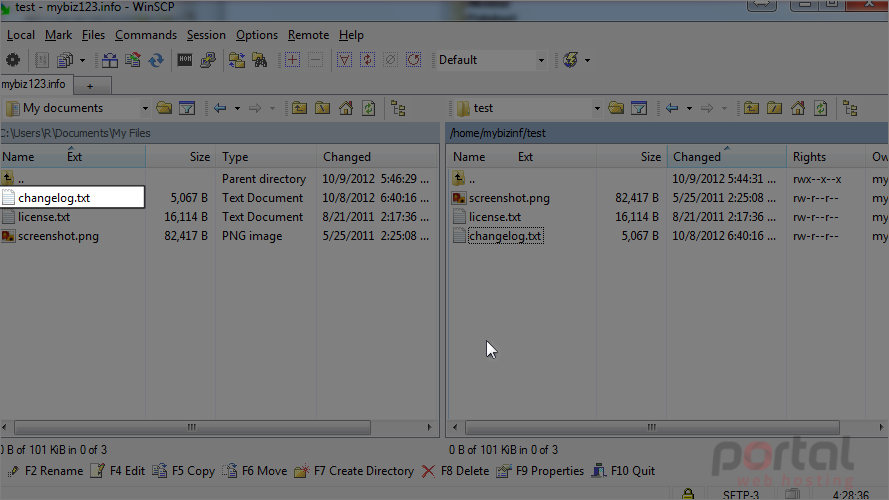Screen dimensions: 889x500
Task: Click the F2 Rename button
Action: pyautogui.click(x=45, y=471)
